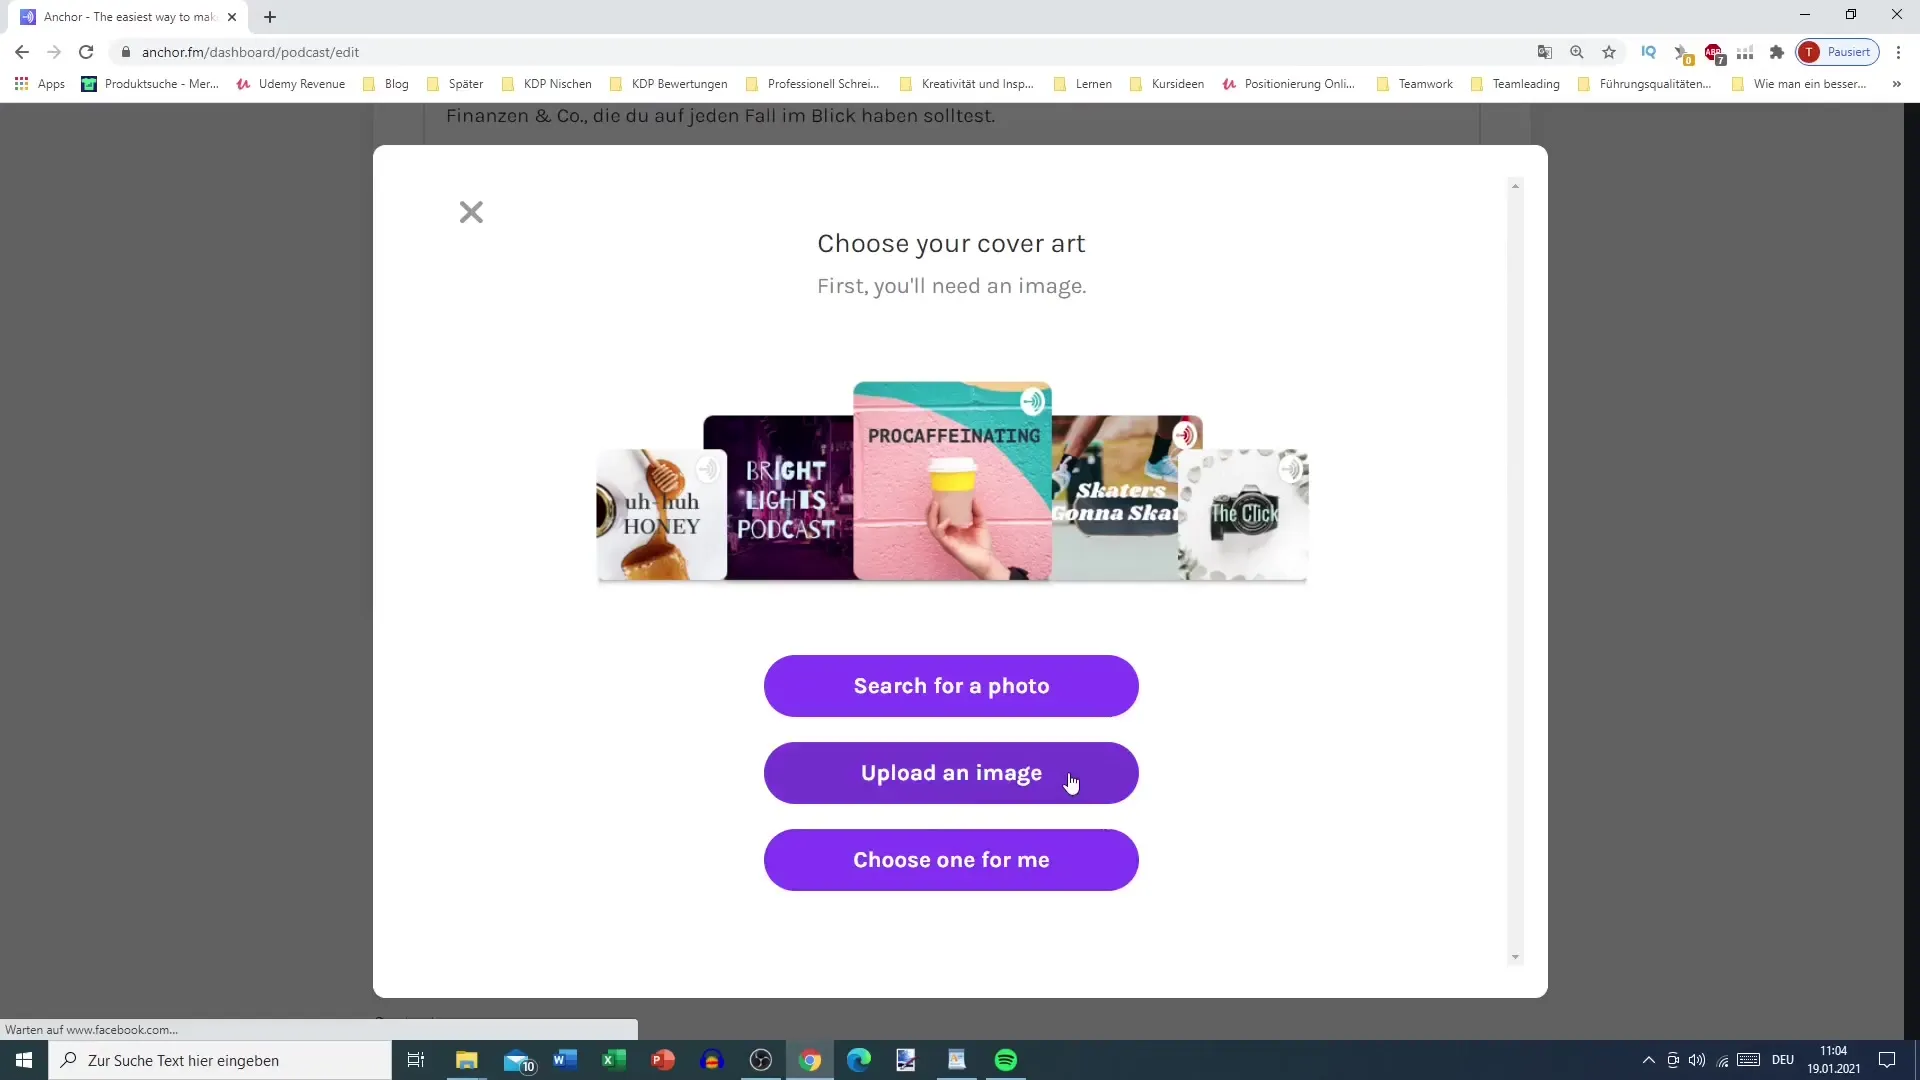1920x1080 pixels.
Task: Click the Choose one for me button
Action: [x=951, y=860]
